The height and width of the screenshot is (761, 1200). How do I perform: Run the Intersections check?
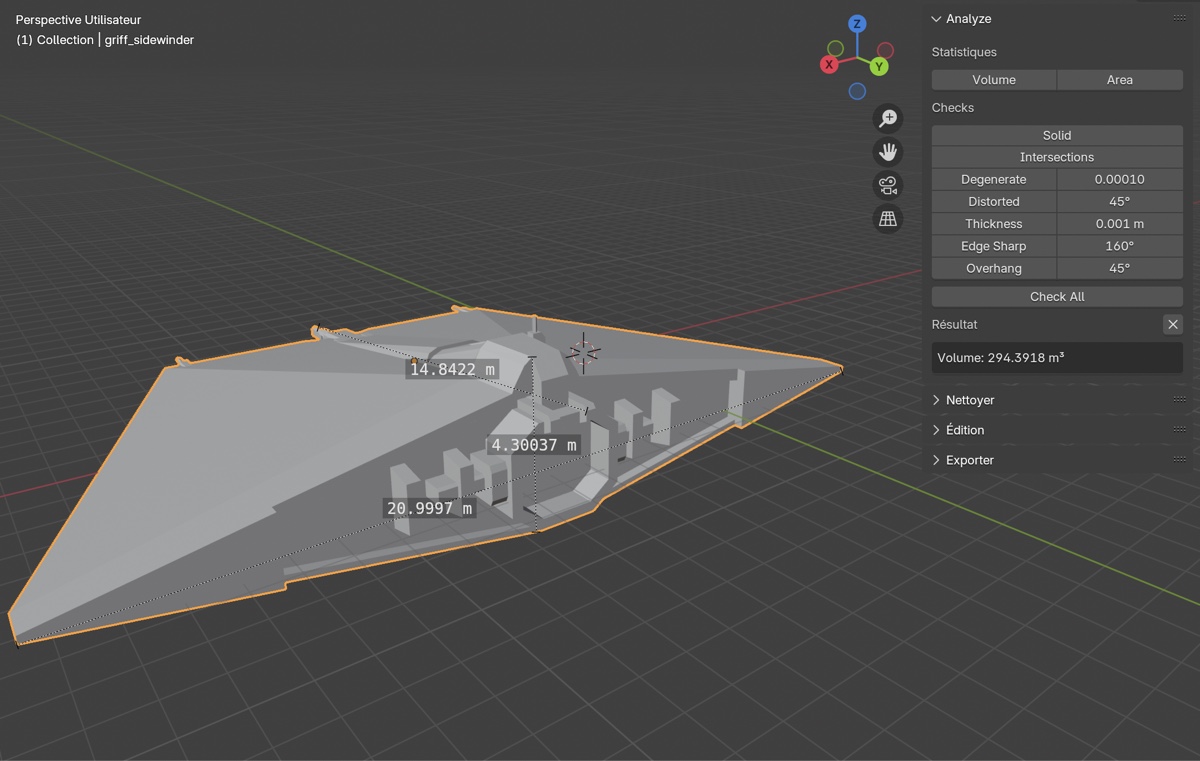pos(1057,157)
